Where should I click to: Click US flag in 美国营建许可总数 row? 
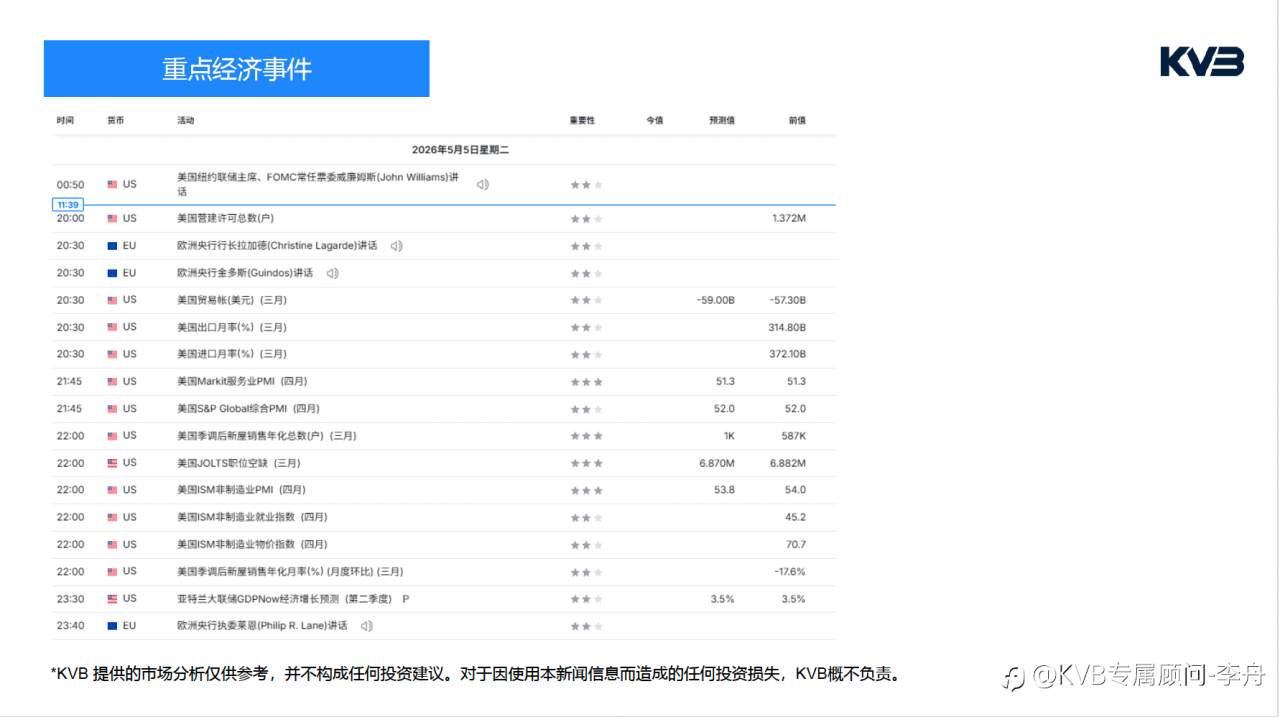point(113,218)
